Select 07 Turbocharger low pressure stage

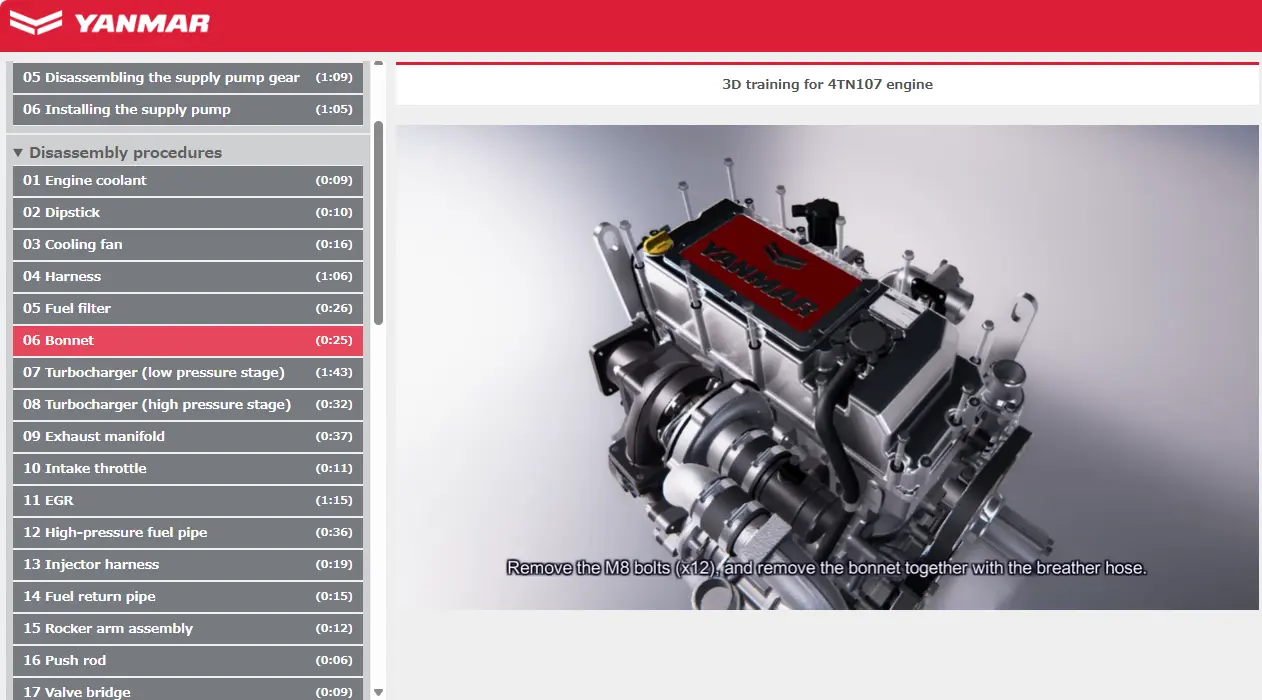coord(186,372)
